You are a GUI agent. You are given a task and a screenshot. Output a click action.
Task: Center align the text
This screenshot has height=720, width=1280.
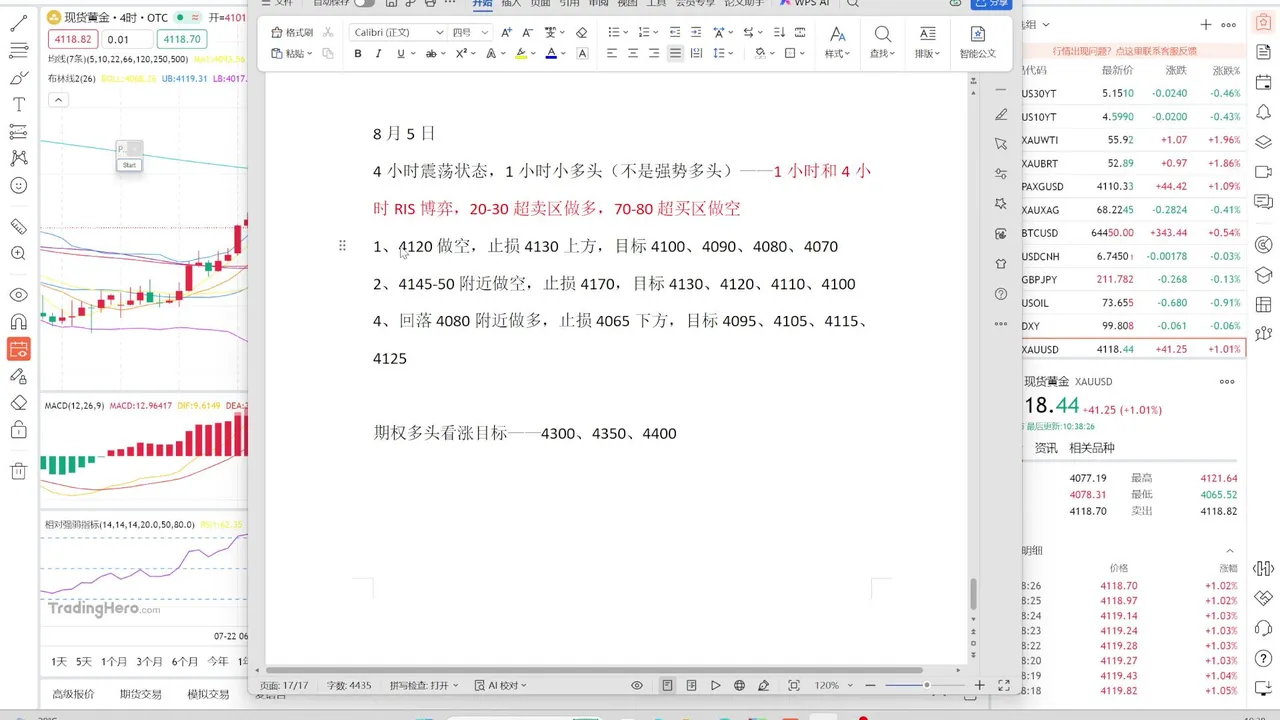(x=633, y=53)
